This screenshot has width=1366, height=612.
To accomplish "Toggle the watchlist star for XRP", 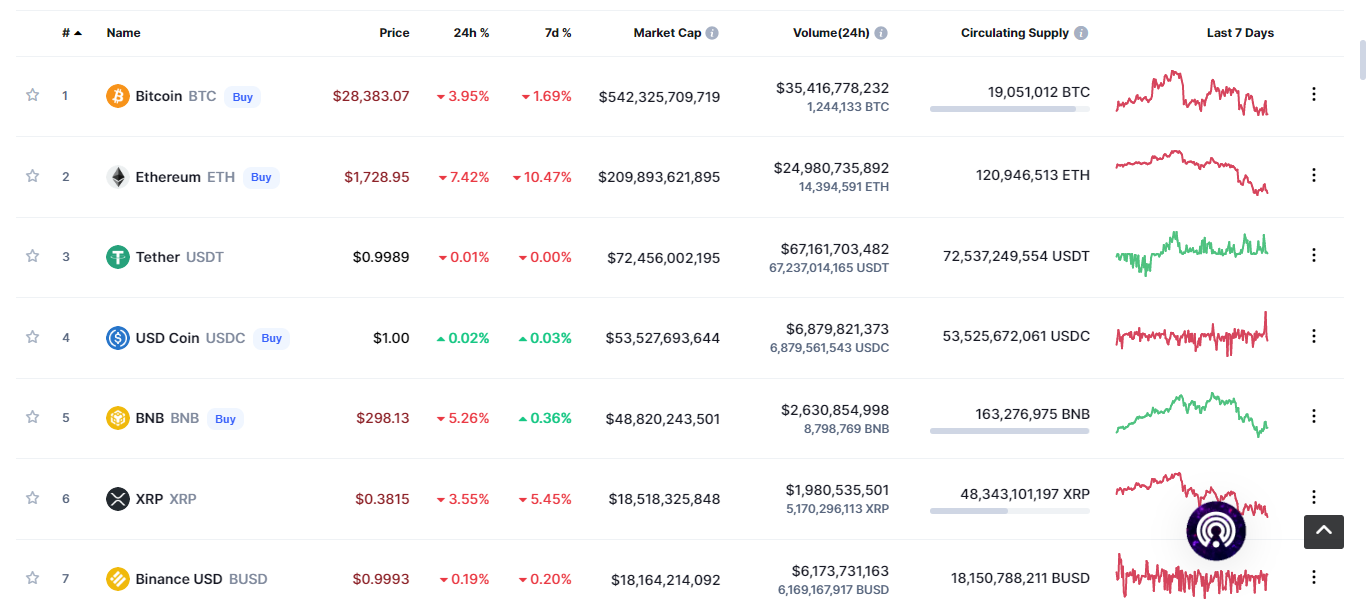I will 32,498.
